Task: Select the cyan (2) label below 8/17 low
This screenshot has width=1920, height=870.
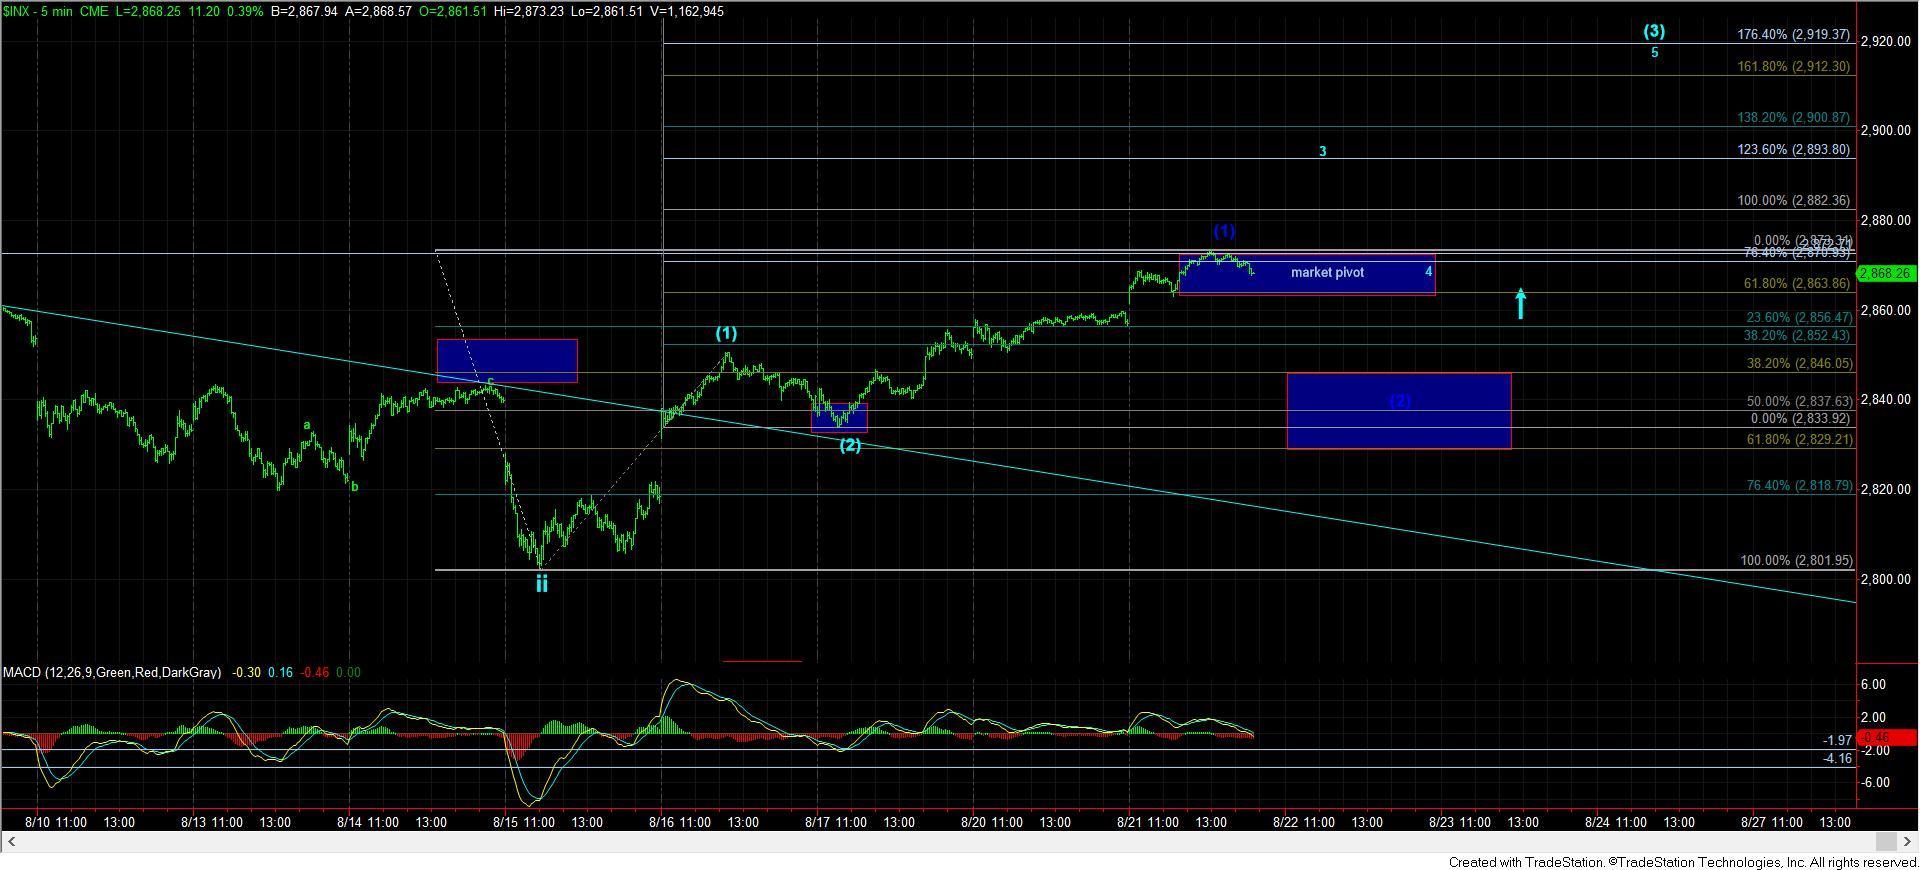Action: (849, 446)
